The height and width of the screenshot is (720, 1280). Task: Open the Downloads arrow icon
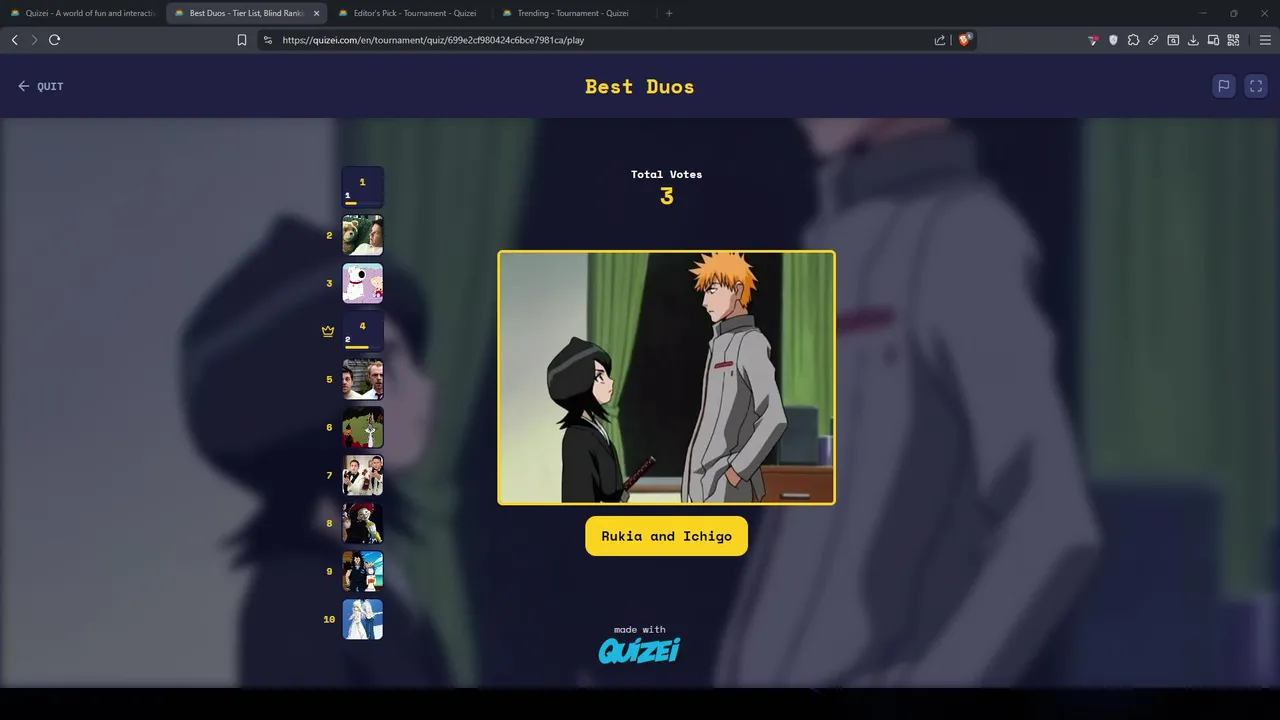pos(1193,40)
